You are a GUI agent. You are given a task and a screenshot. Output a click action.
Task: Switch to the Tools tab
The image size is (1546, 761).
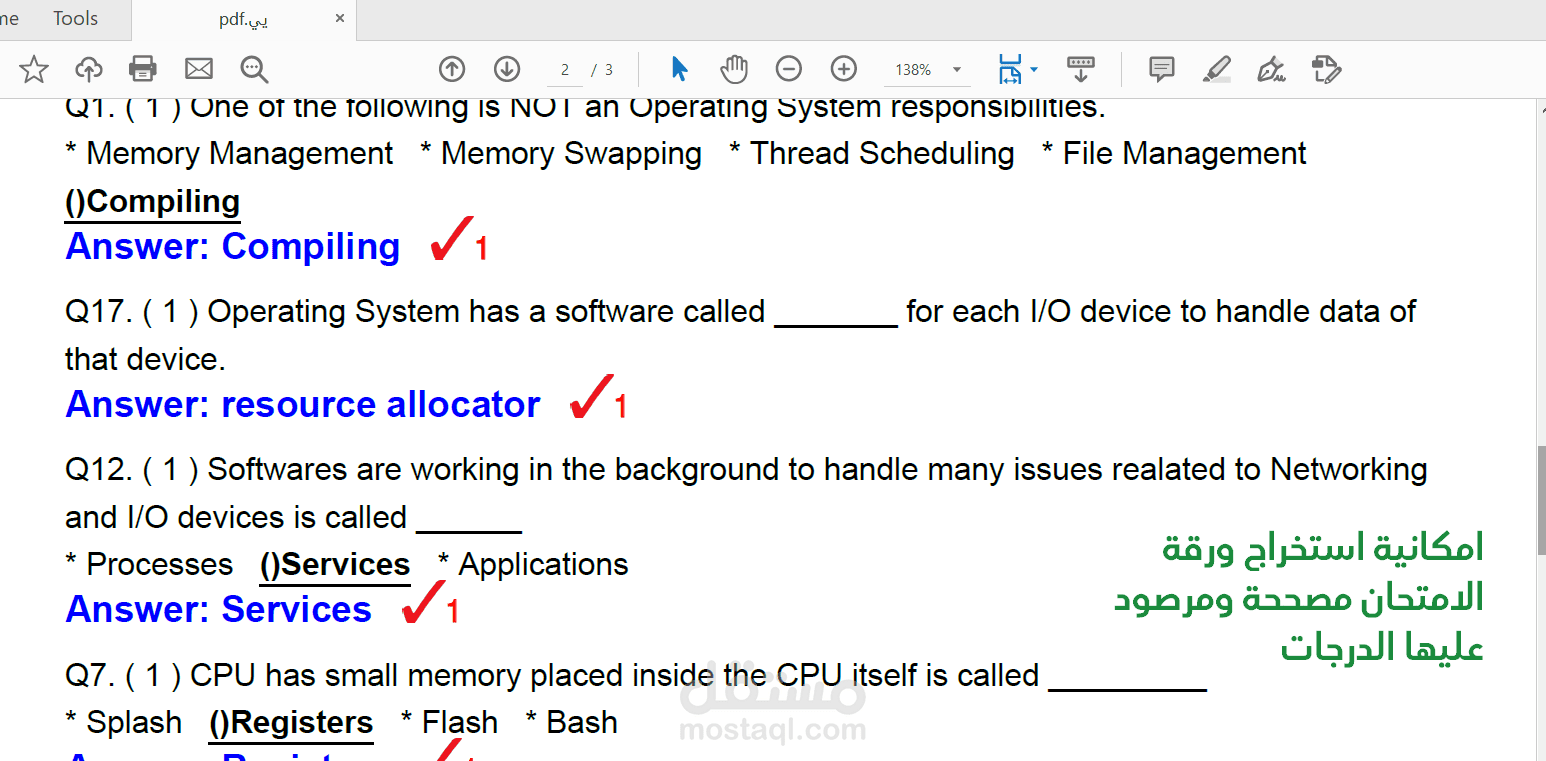(x=75, y=18)
